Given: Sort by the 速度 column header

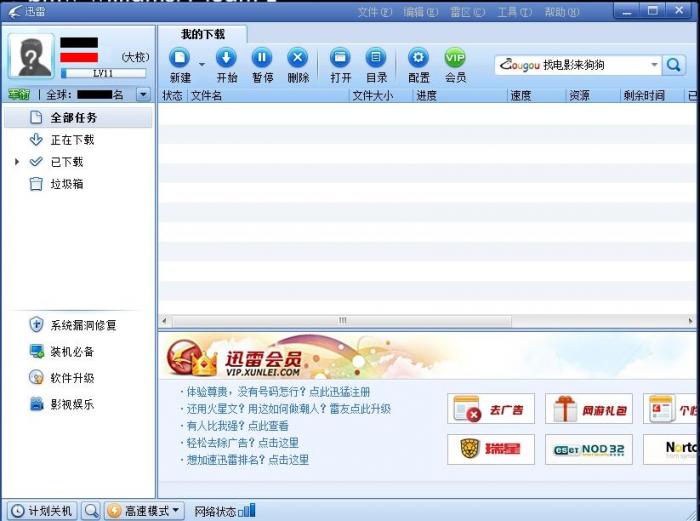Looking at the screenshot, I should pos(537,96).
